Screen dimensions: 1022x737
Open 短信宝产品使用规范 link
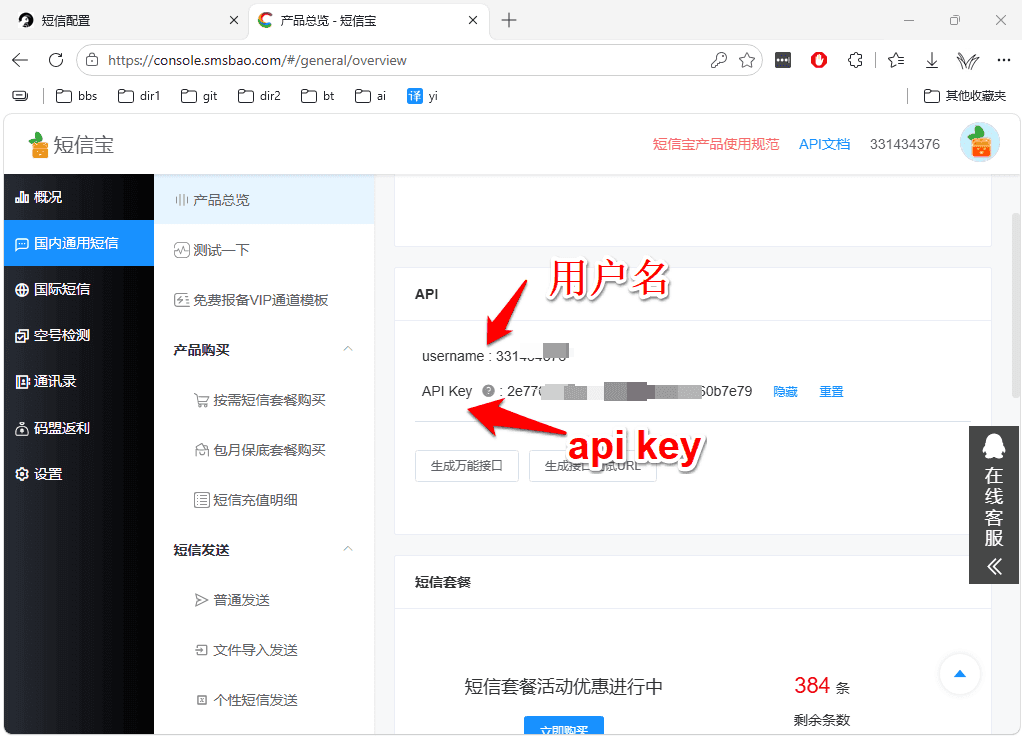pyautogui.click(x=716, y=144)
